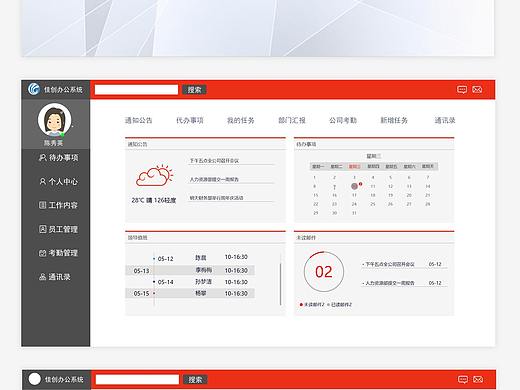Click the user avatar of 陈秀英

(x=54, y=120)
